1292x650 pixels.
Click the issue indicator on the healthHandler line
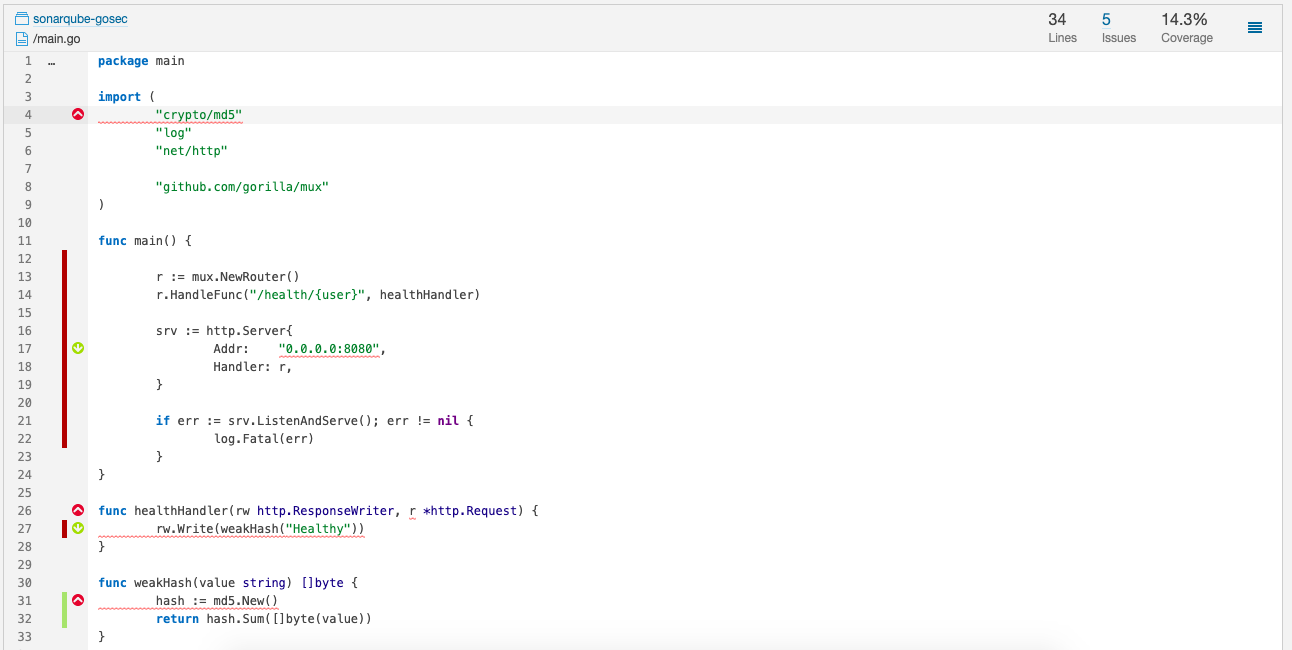[x=77, y=510]
